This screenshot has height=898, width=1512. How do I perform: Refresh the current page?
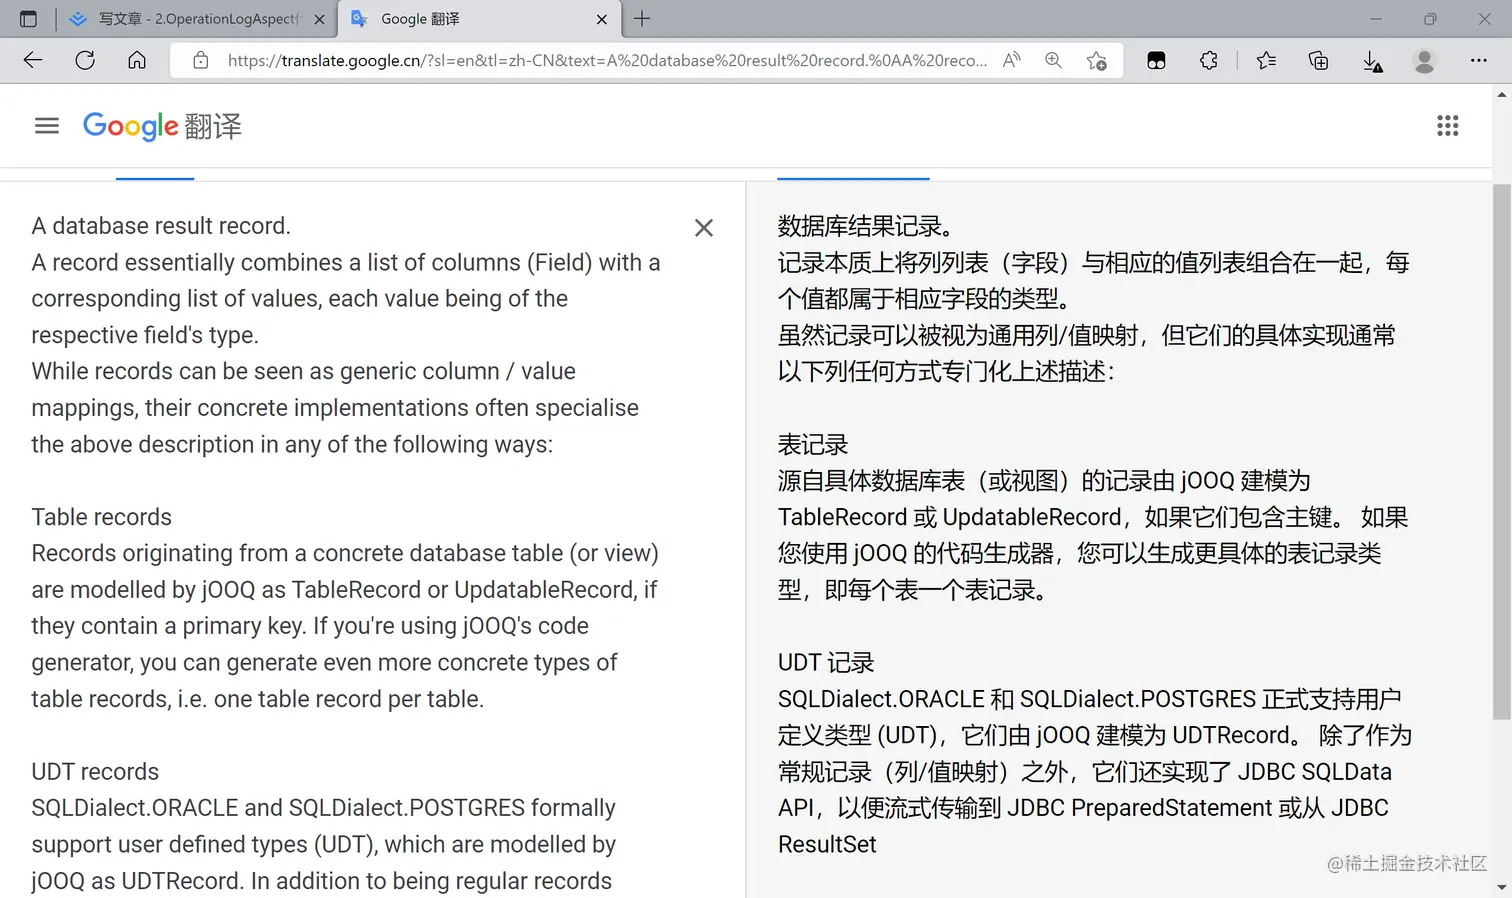[85, 60]
